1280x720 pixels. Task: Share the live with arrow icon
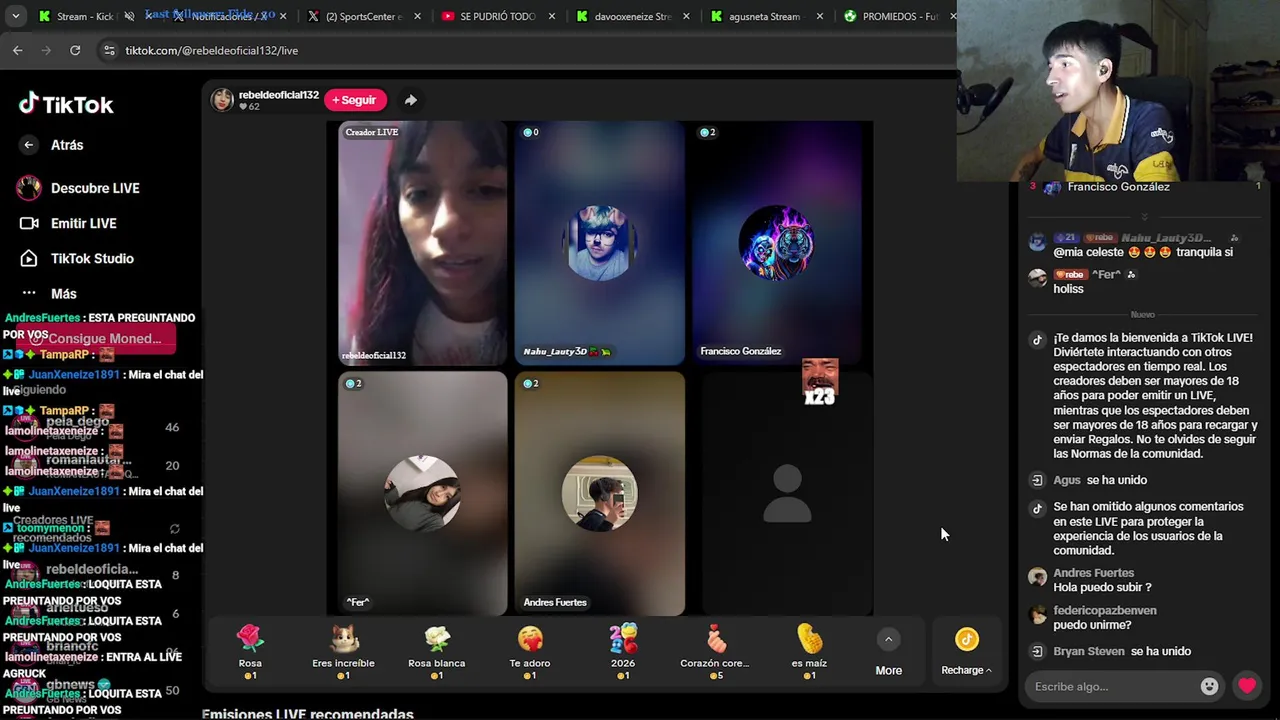click(x=410, y=100)
